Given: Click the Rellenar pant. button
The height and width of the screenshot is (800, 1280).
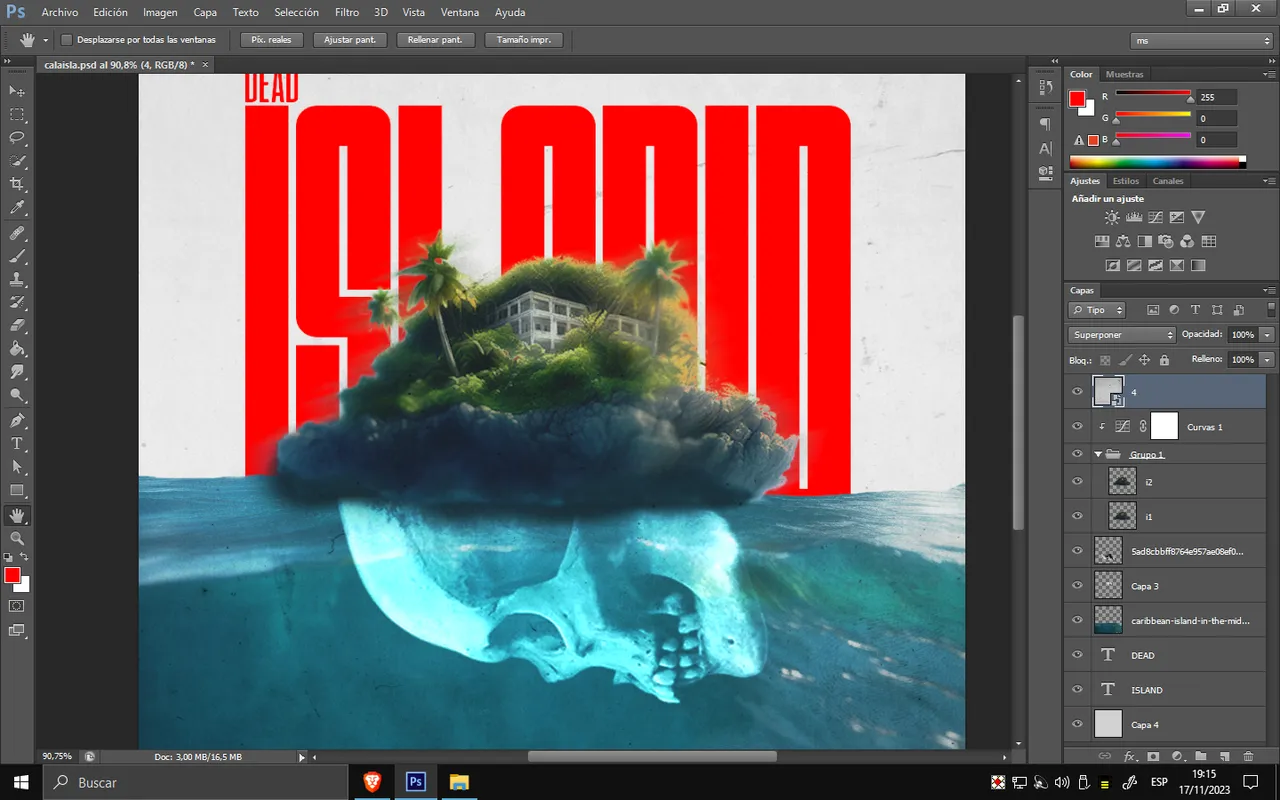Looking at the screenshot, I should [435, 40].
